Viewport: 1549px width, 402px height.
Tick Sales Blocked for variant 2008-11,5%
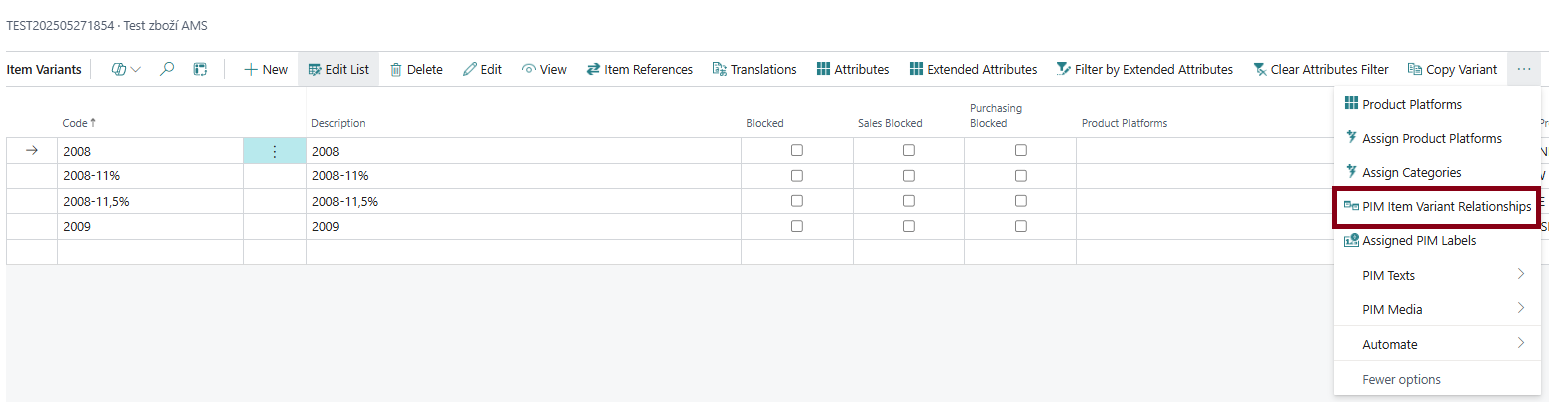coord(909,201)
